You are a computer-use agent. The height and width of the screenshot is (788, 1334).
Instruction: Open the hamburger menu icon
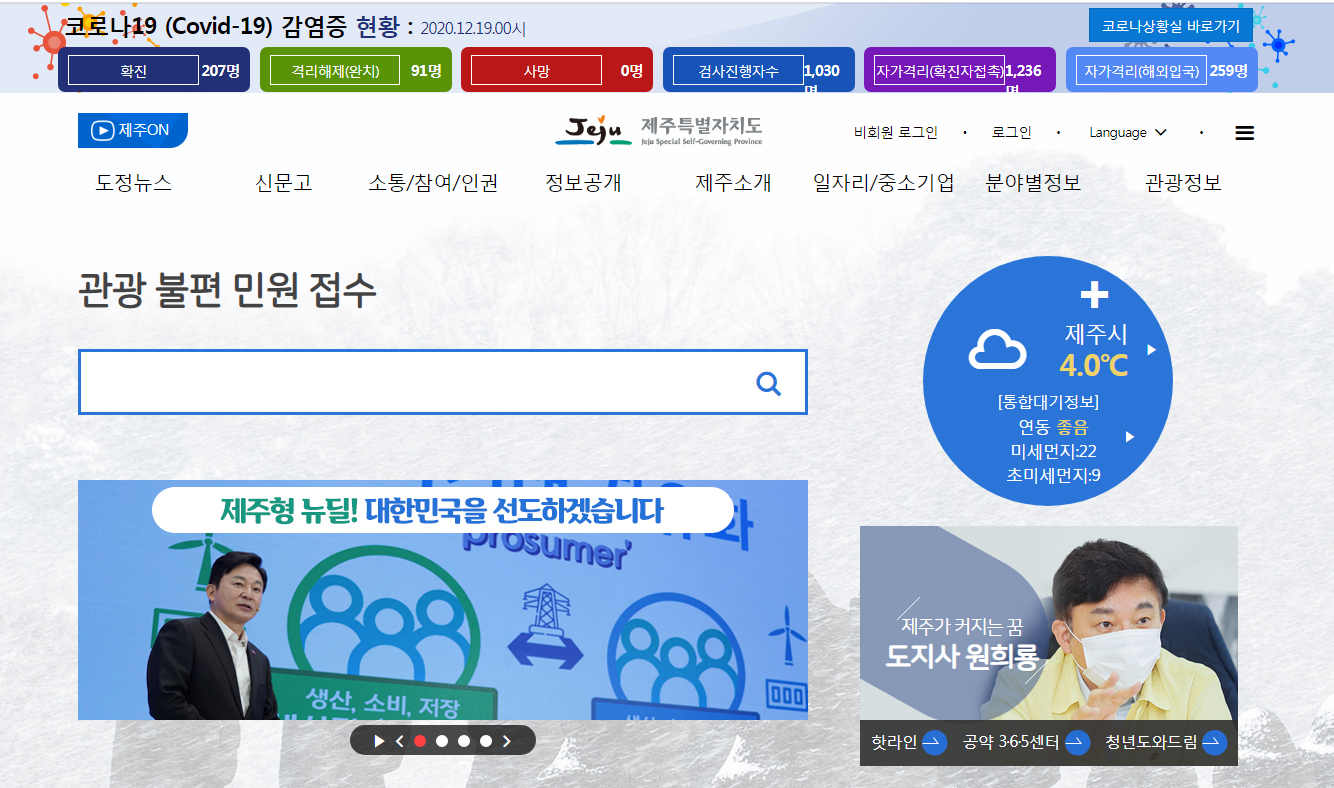(x=1244, y=133)
